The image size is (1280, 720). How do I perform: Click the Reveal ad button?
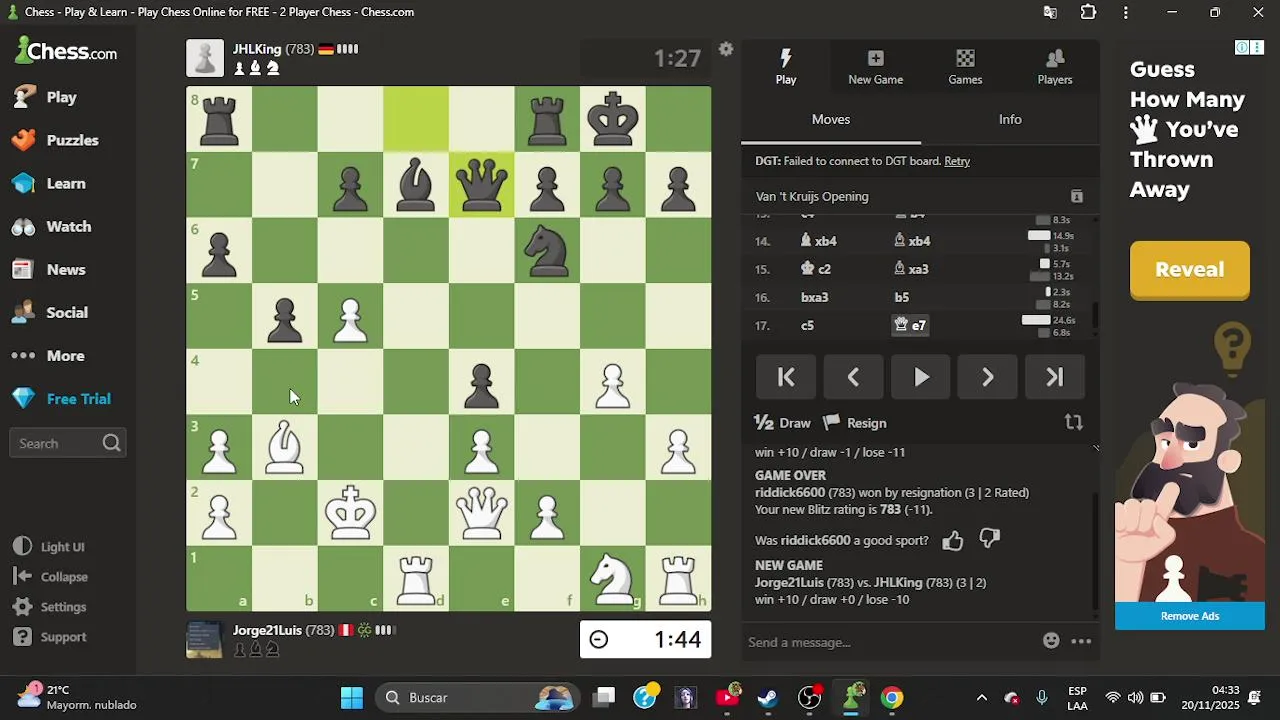tap(1189, 269)
